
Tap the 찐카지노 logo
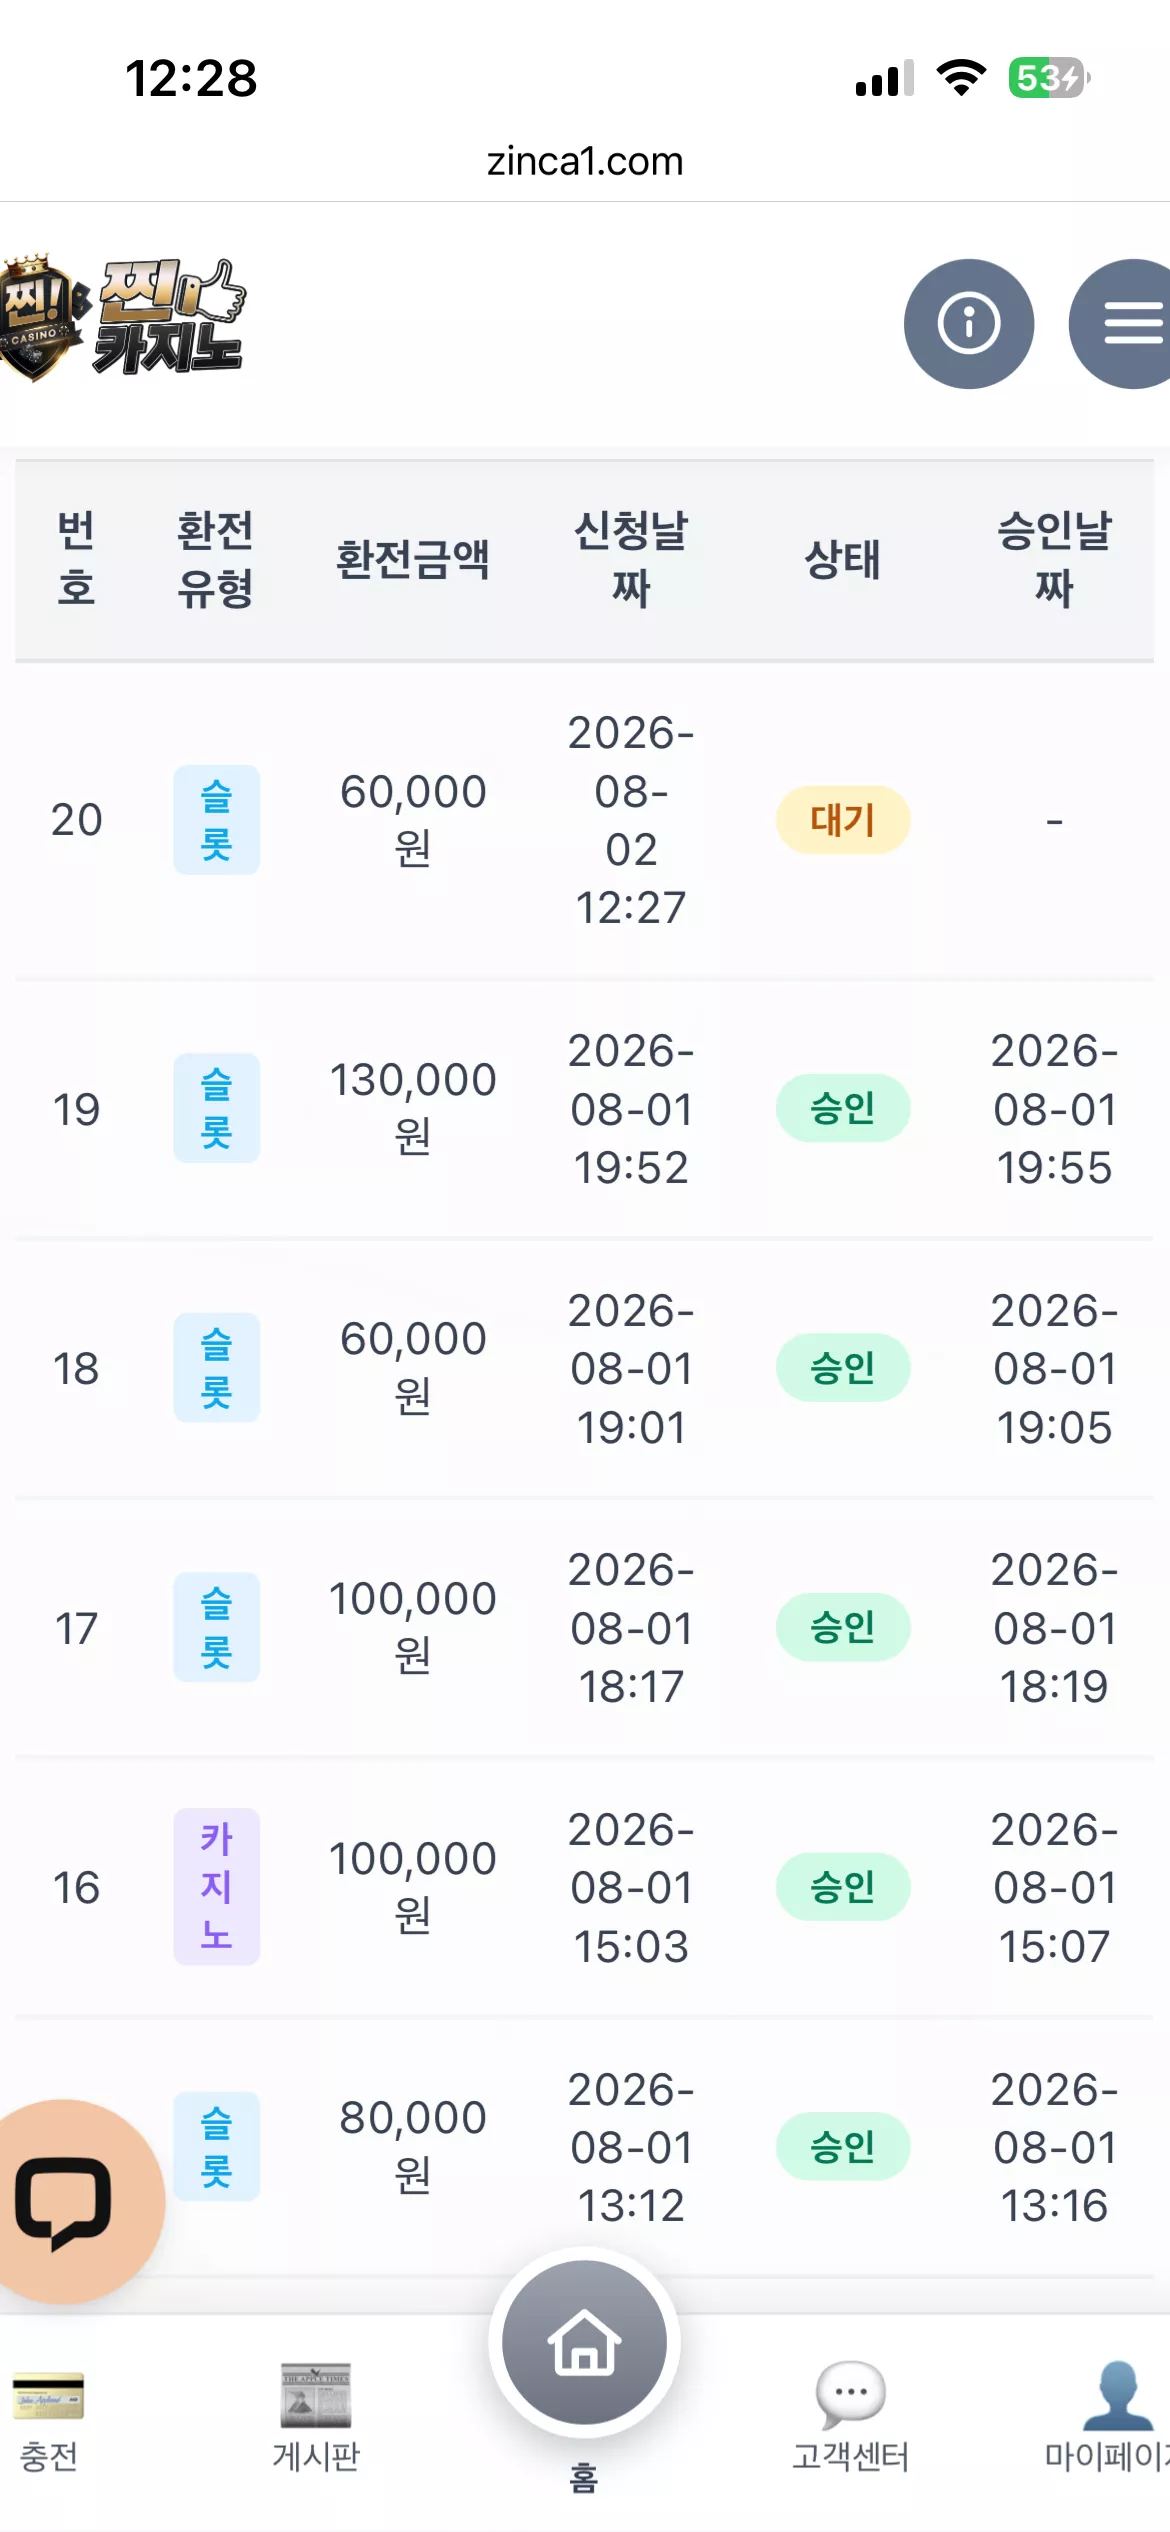coord(122,317)
